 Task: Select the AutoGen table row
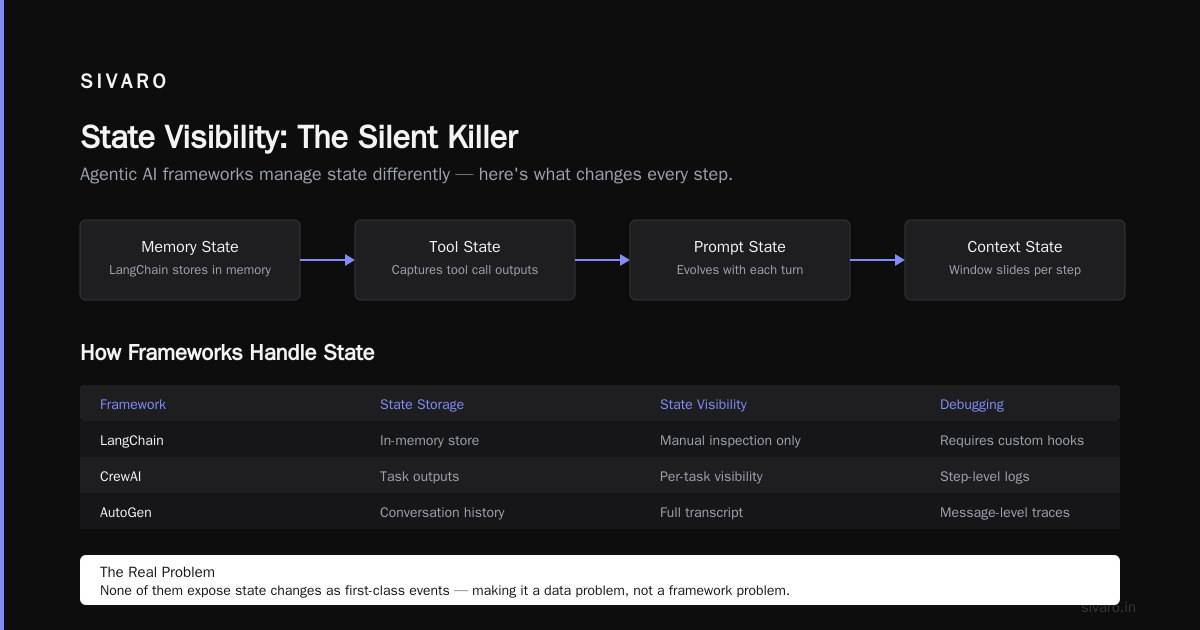coord(600,512)
